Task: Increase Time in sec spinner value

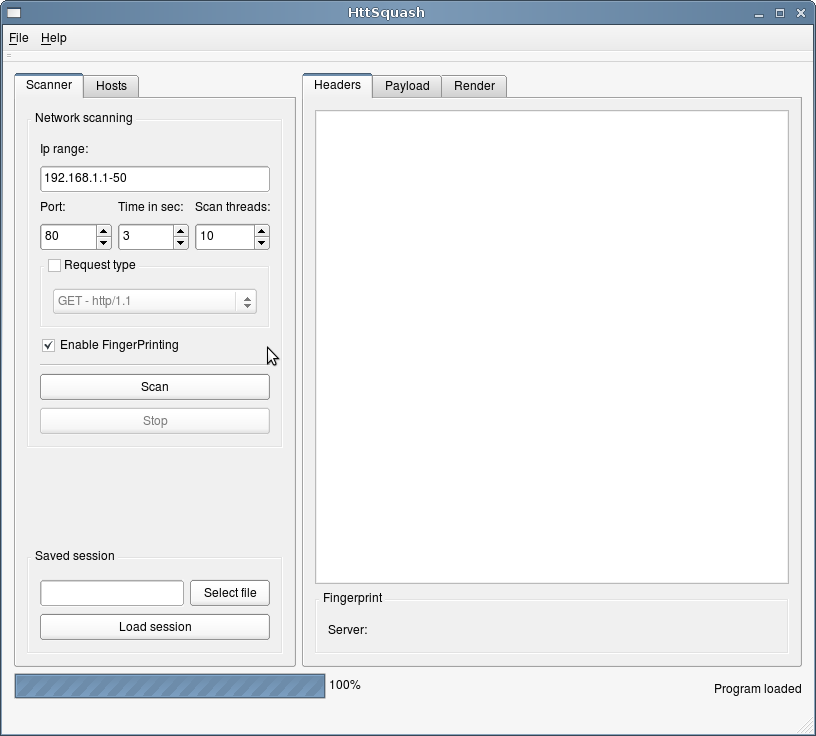Action: 180,231
